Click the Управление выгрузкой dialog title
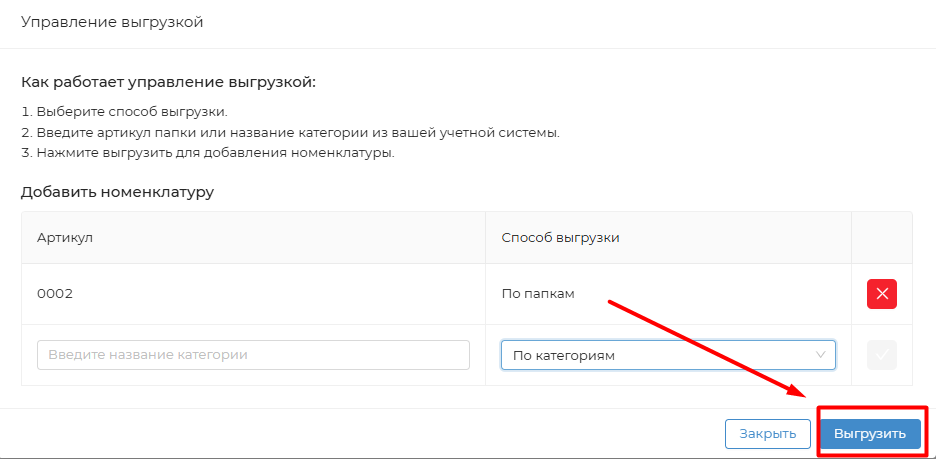The width and height of the screenshot is (936, 459). (x=112, y=22)
